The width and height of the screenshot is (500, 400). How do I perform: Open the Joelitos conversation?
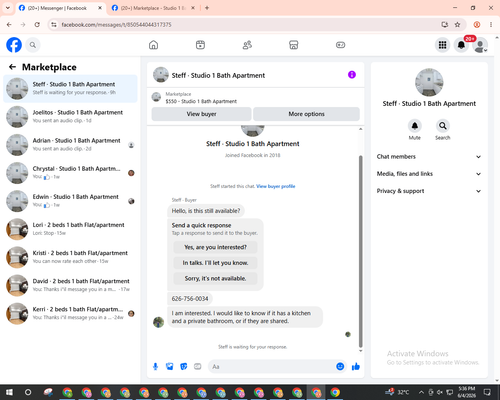[70, 117]
